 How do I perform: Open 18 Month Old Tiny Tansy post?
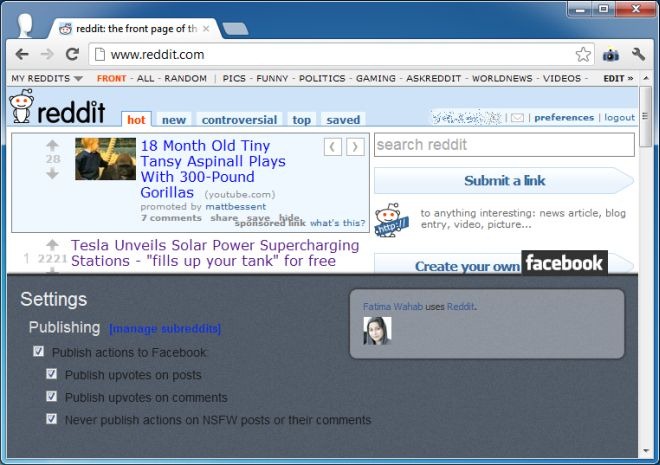pos(213,169)
